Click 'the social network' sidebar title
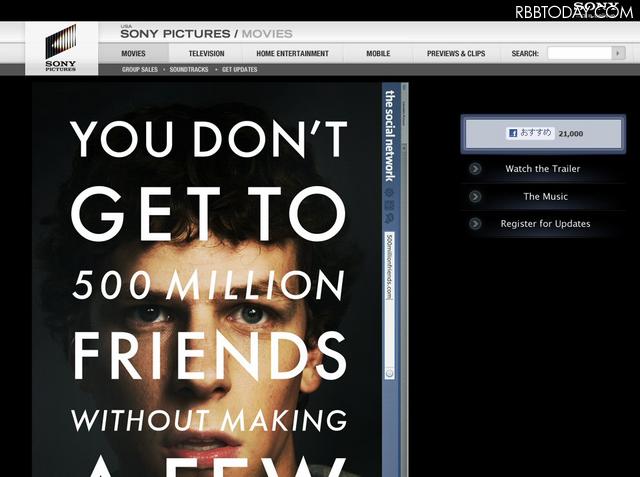Viewport: 640px width, 477px height. (x=390, y=136)
